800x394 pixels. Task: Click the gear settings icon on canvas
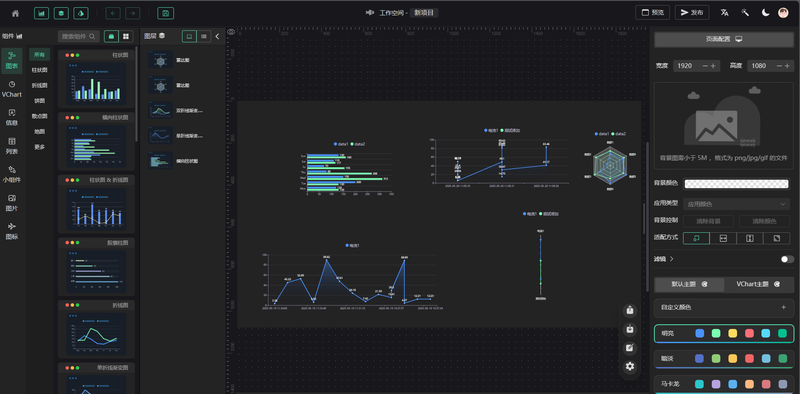[630, 366]
